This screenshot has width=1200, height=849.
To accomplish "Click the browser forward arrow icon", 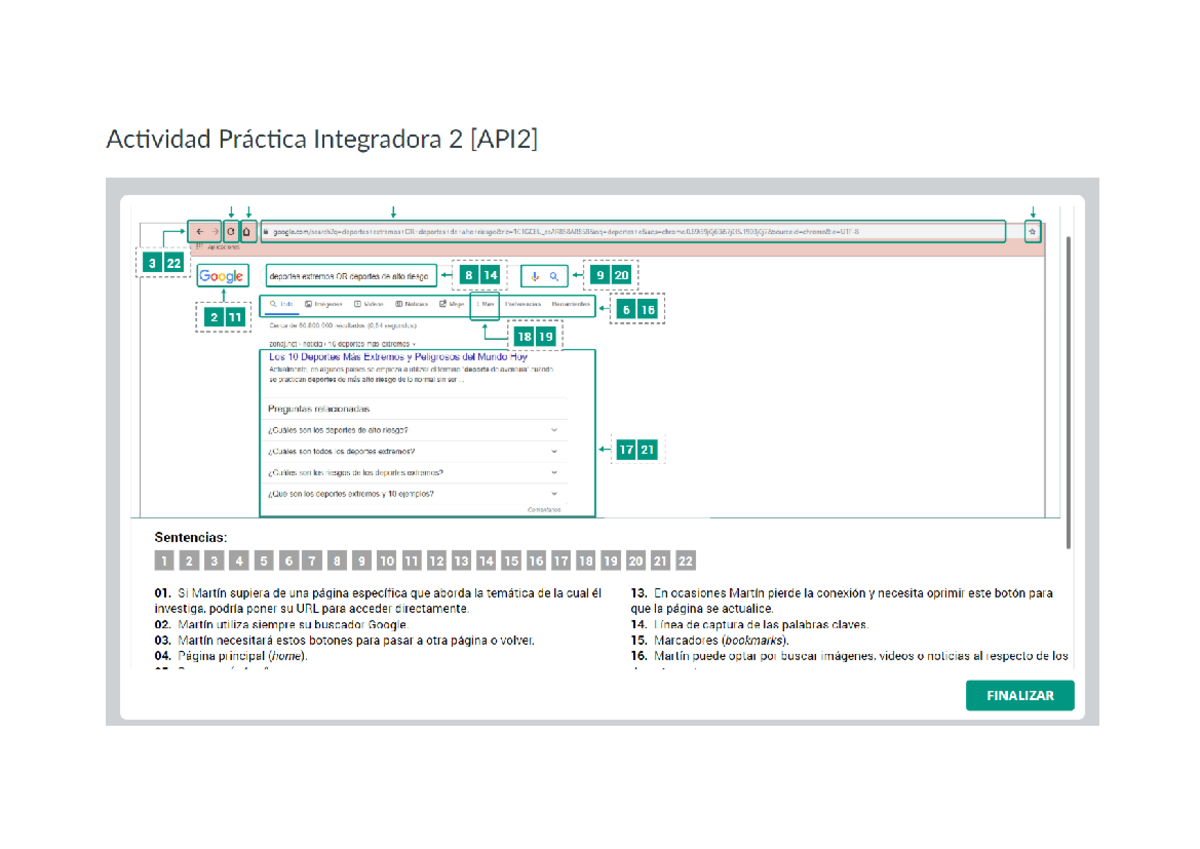I will 214,231.
